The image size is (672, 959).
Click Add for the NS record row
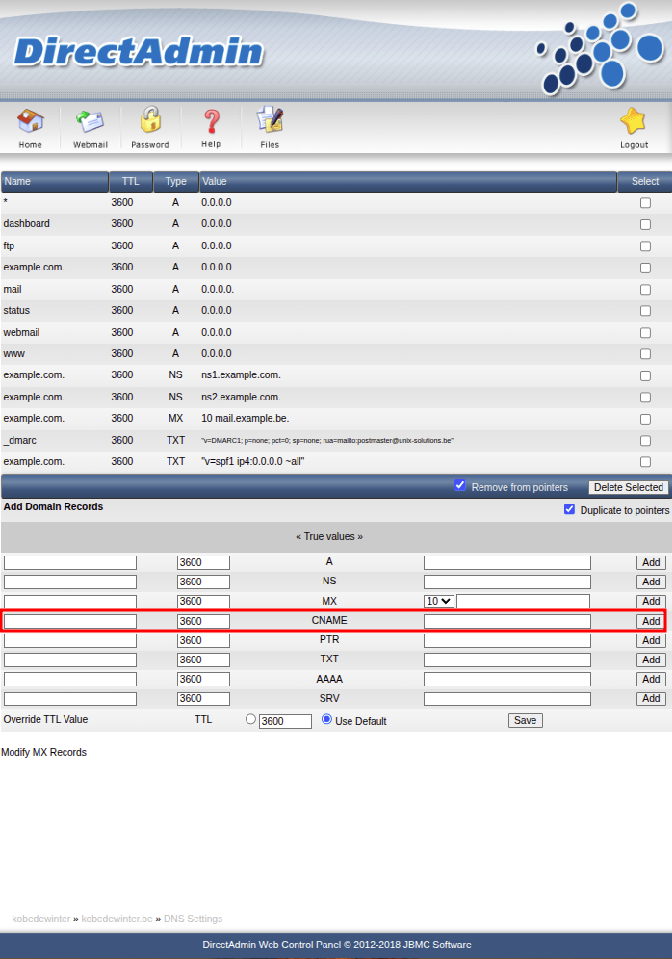click(x=651, y=582)
